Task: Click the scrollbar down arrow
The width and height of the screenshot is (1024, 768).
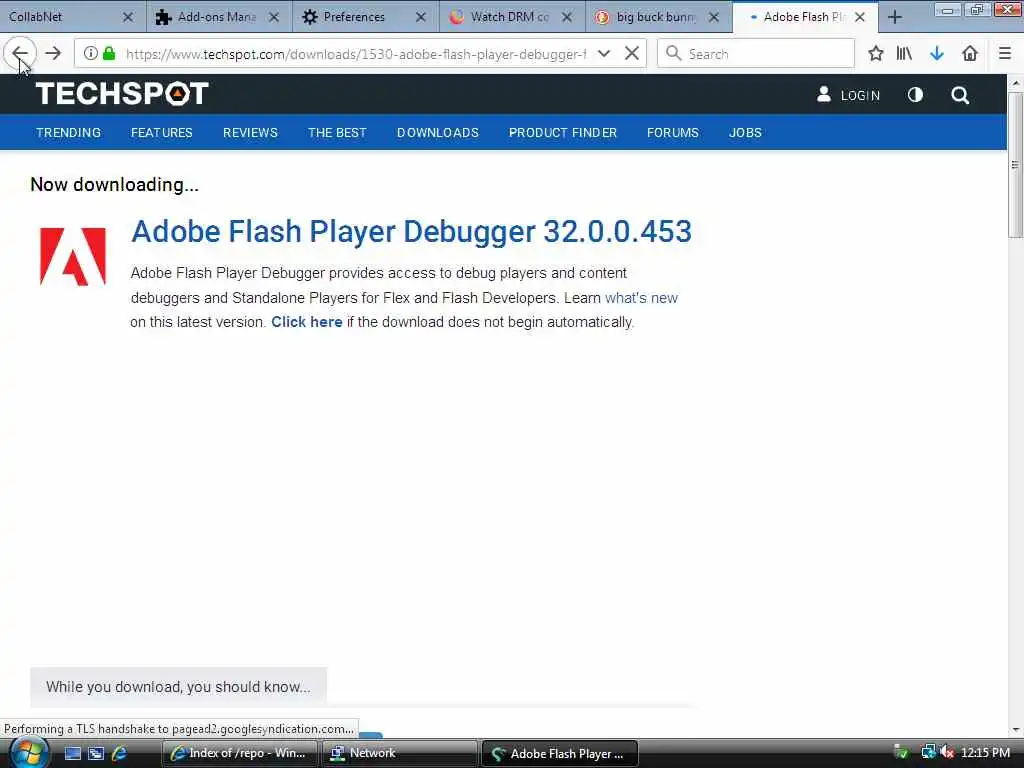Action: tap(1016, 729)
